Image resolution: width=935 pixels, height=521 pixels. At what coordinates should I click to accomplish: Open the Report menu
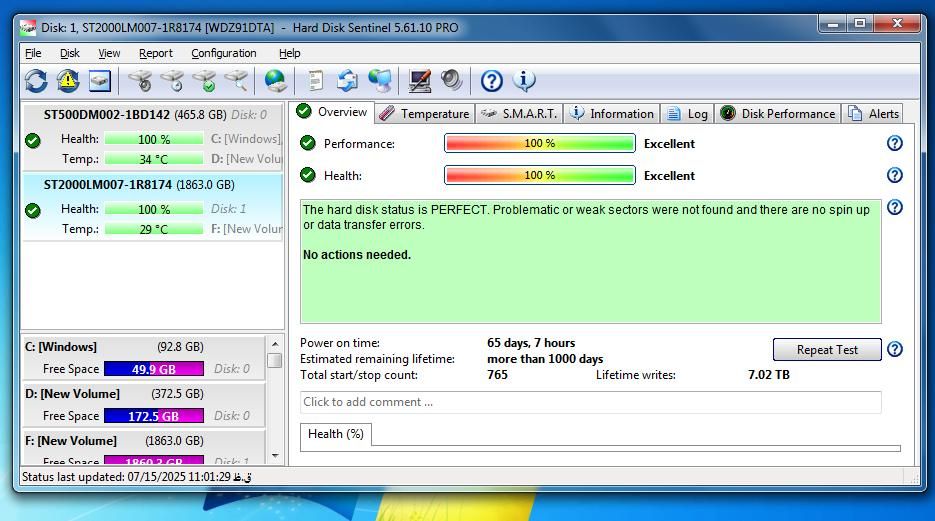tap(156, 53)
